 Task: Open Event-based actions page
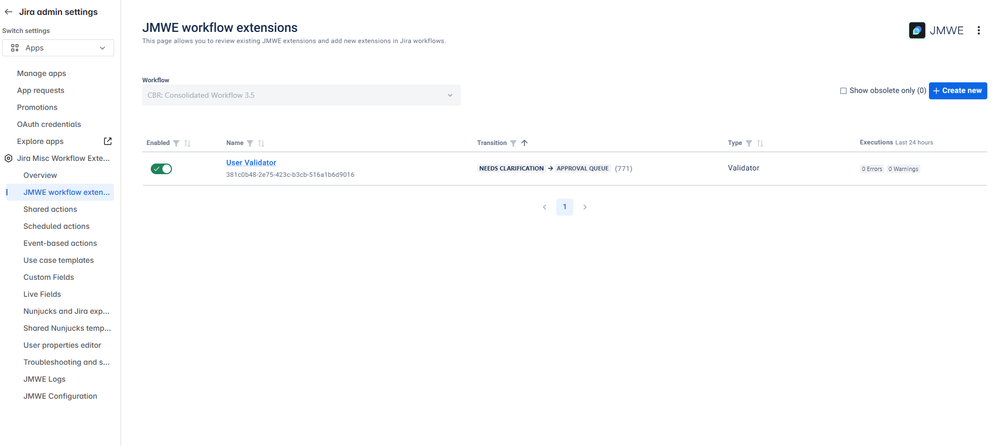[x=60, y=243]
